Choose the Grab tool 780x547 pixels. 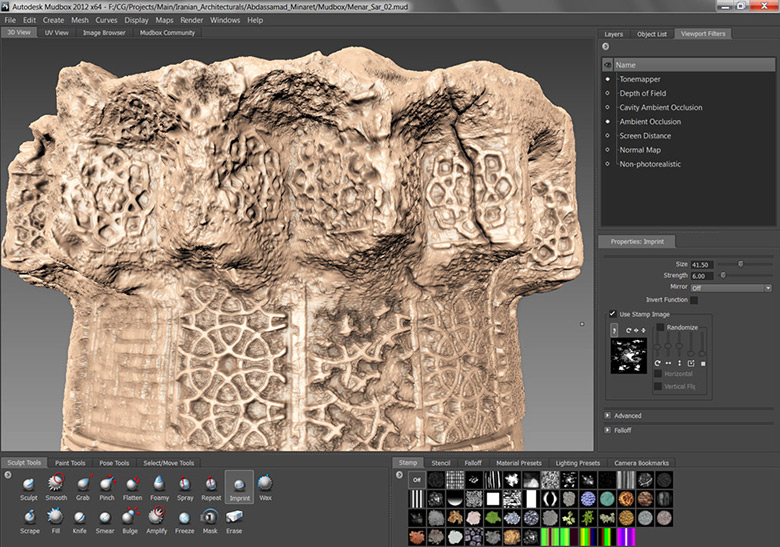[82, 484]
